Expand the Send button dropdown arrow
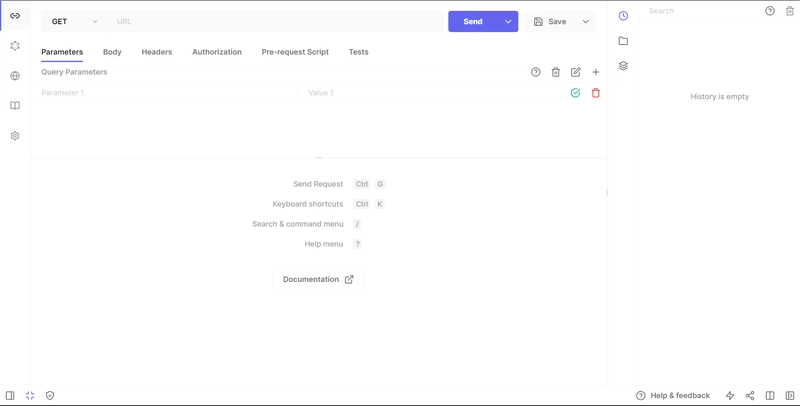The width and height of the screenshot is (800, 406). 508,21
